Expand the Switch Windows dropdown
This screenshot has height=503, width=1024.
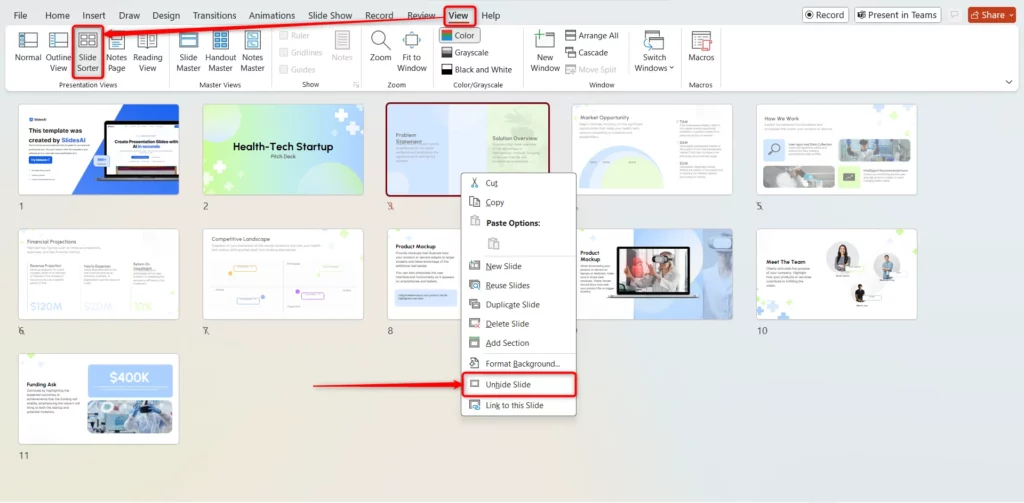(654, 52)
